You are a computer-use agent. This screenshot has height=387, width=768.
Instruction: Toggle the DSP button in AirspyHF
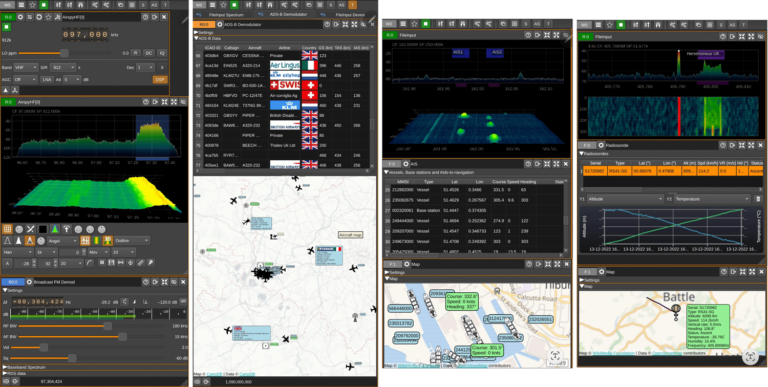[x=160, y=79]
